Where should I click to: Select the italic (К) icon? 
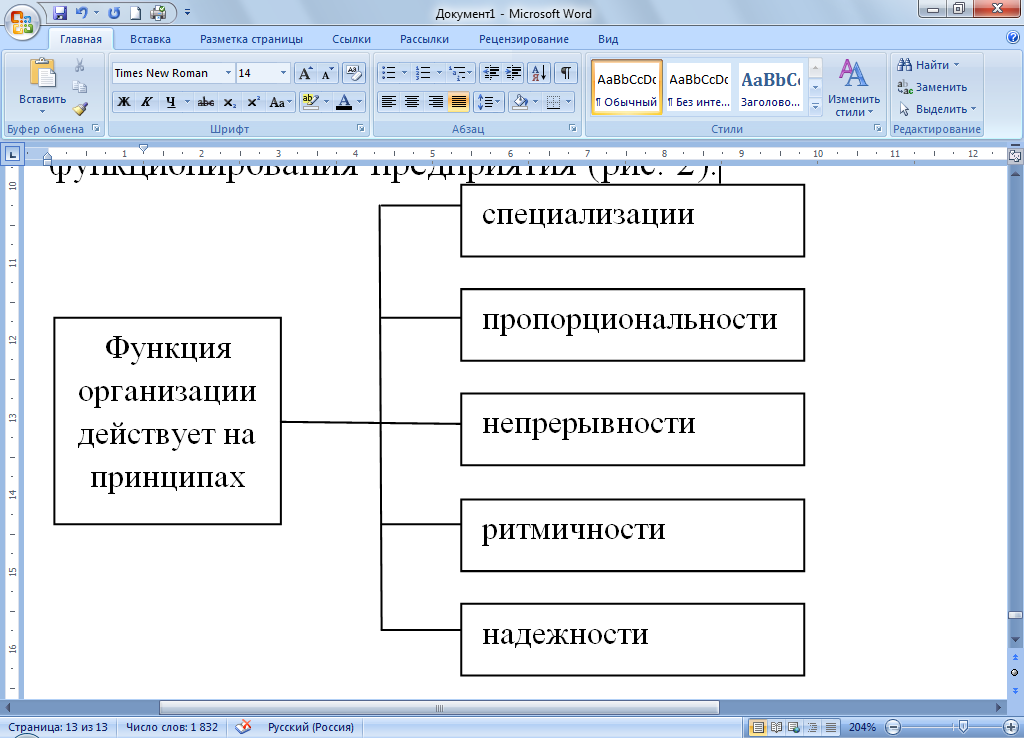(147, 100)
